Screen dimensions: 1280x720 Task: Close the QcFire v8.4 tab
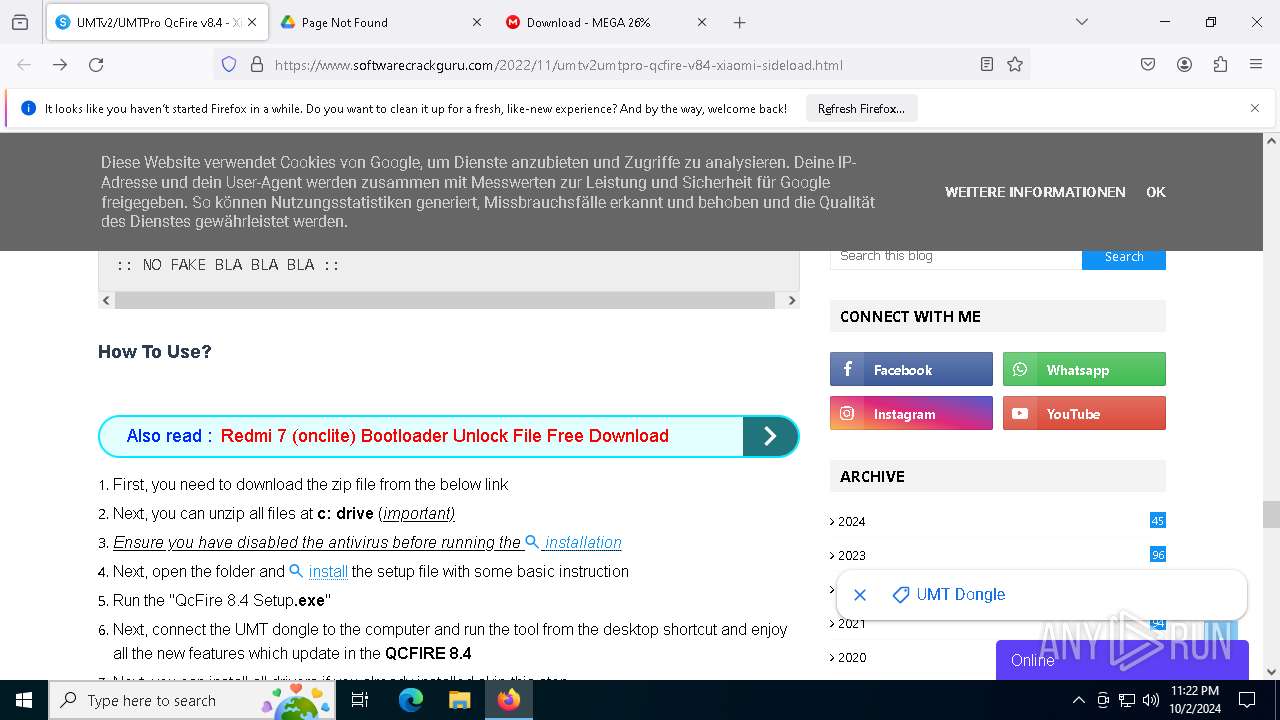point(252,22)
